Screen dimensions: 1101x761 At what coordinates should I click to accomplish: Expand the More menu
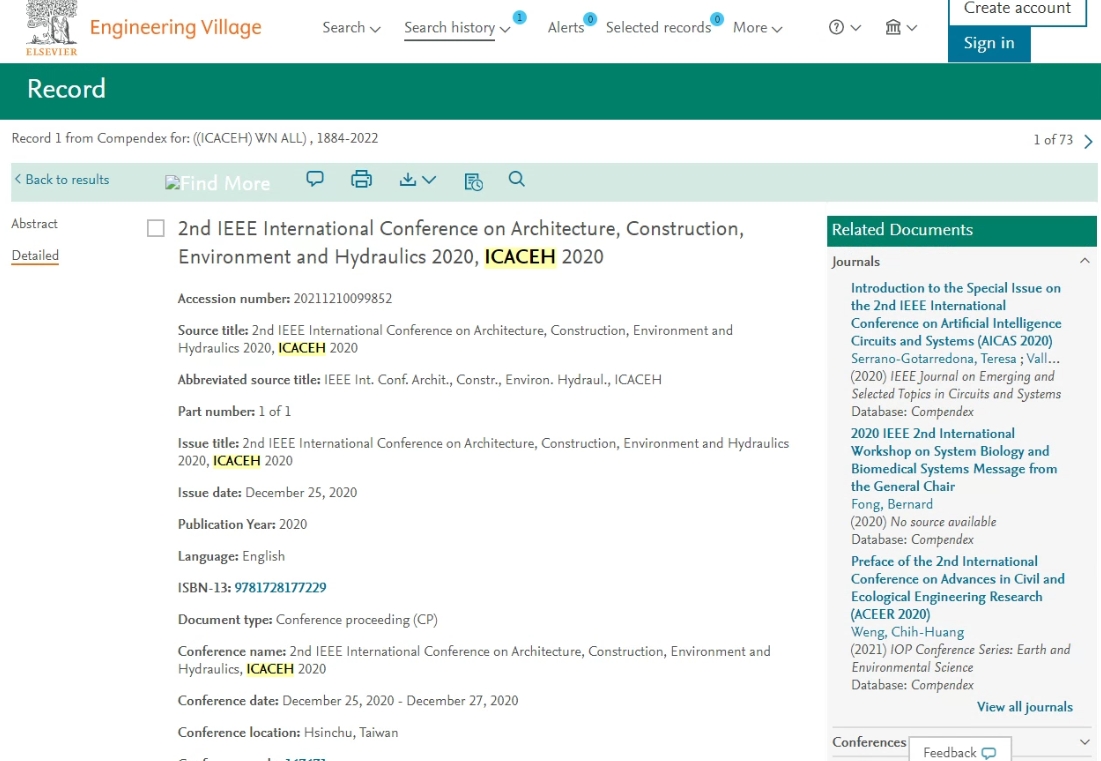click(x=757, y=27)
